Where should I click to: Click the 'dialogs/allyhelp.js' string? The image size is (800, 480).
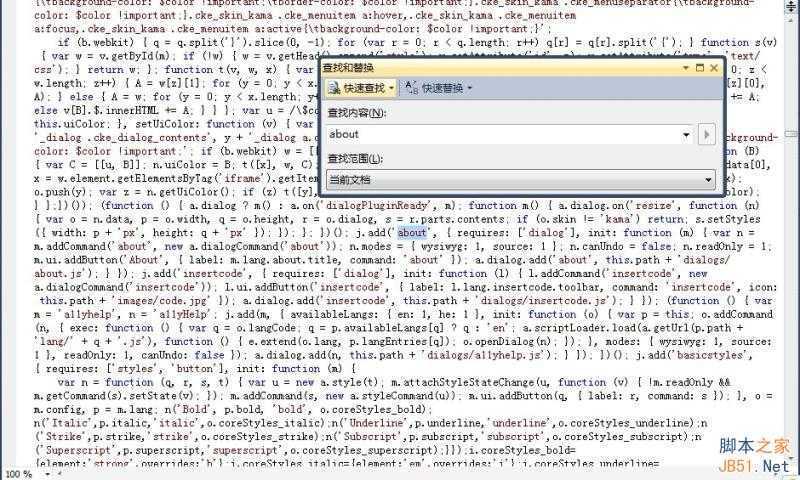tap(488, 356)
